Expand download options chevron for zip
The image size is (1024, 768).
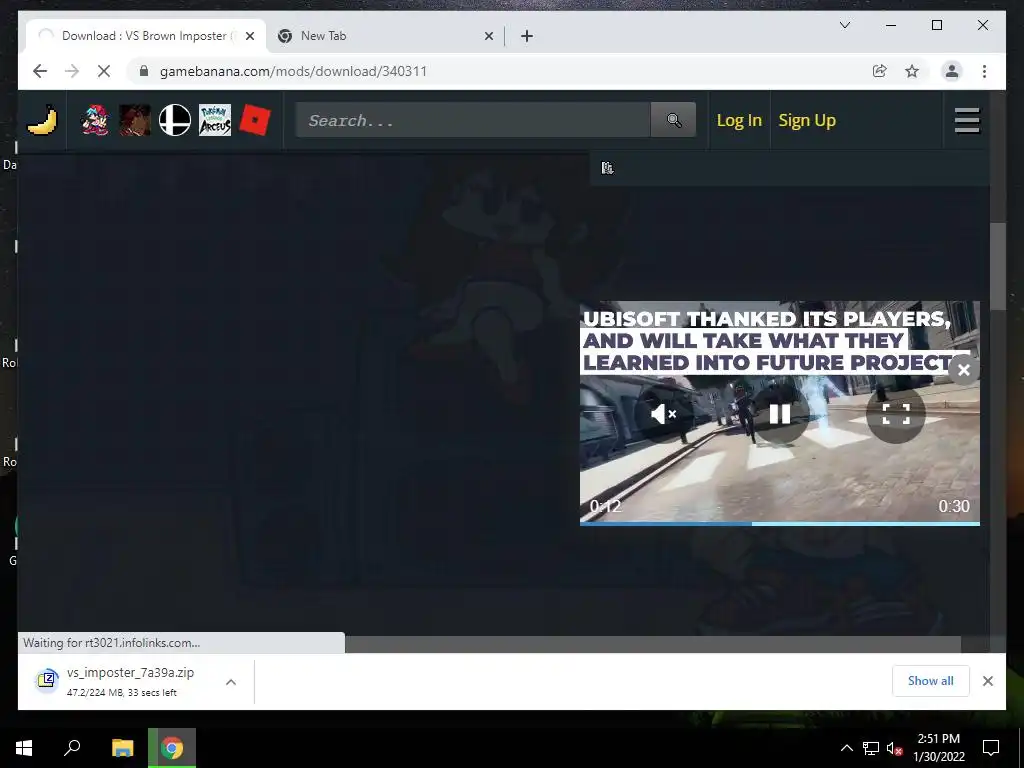click(231, 682)
